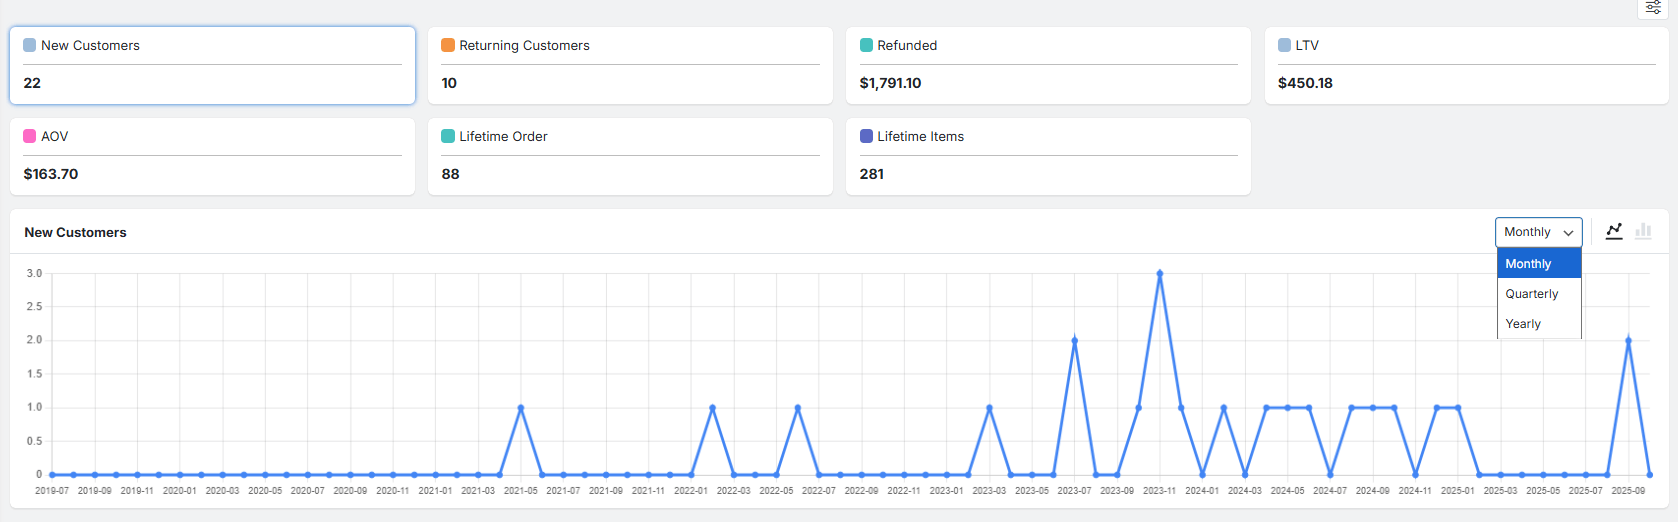Click the pink AOV card icon

pos(30,136)
